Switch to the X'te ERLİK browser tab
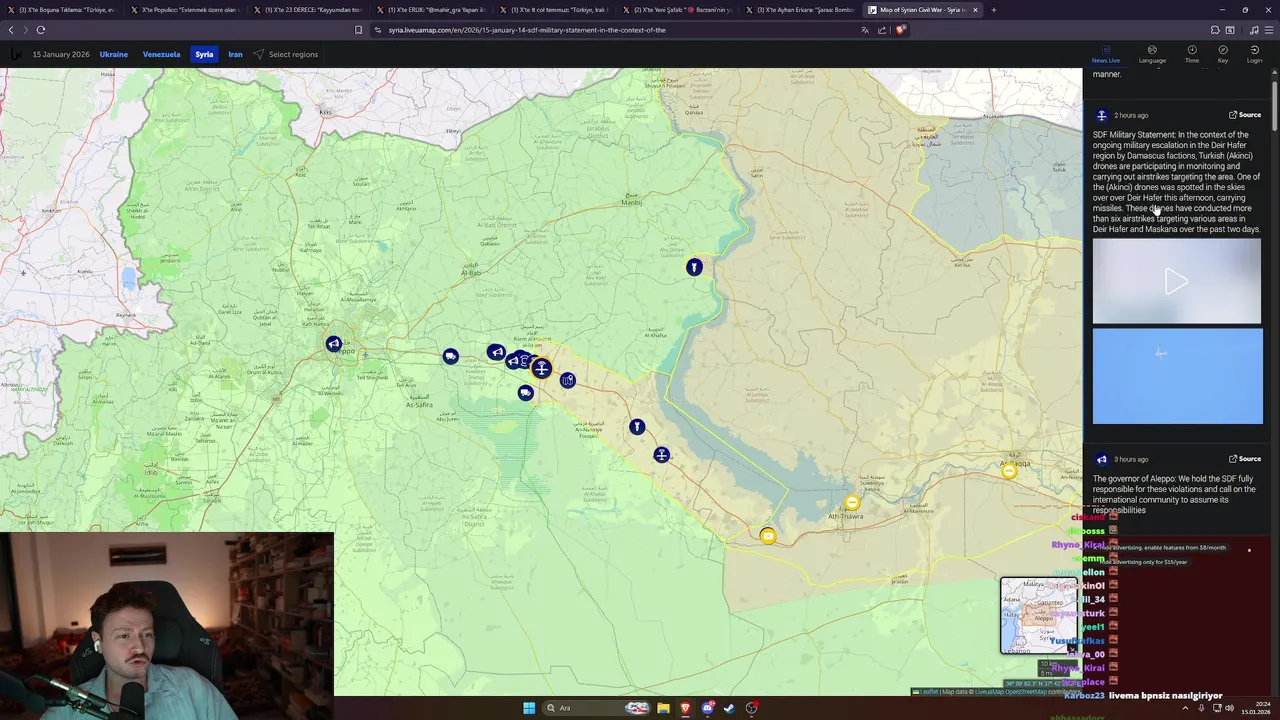Viewport: 1280px width, 720px height. click(431, 10)
